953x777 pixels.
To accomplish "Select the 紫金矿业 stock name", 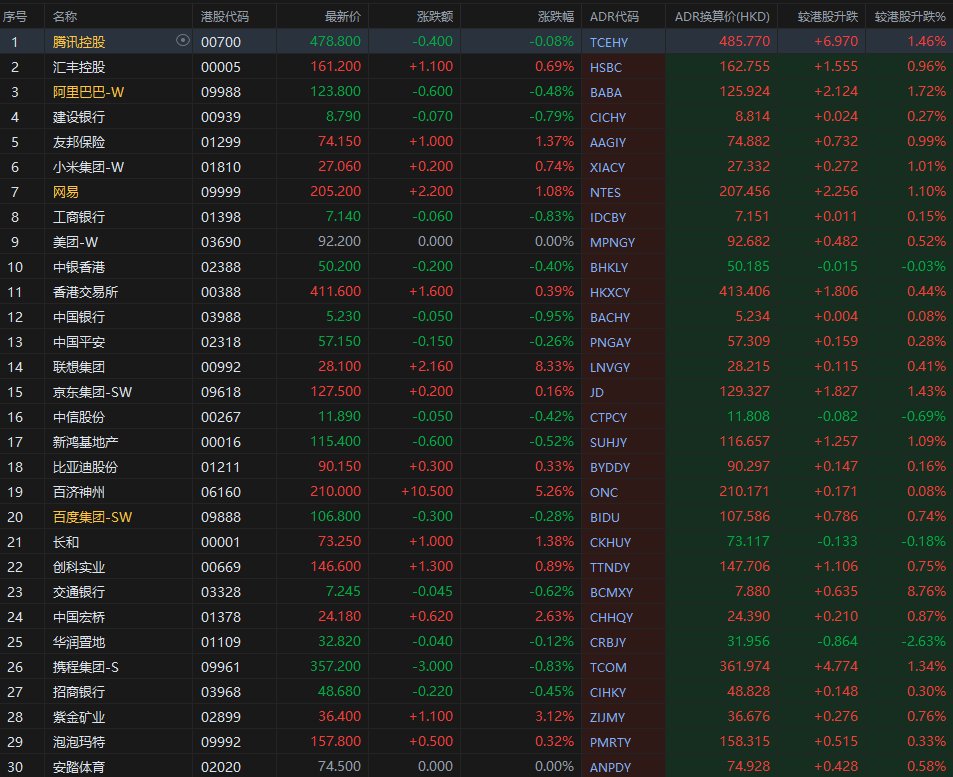I will (79, 717).
